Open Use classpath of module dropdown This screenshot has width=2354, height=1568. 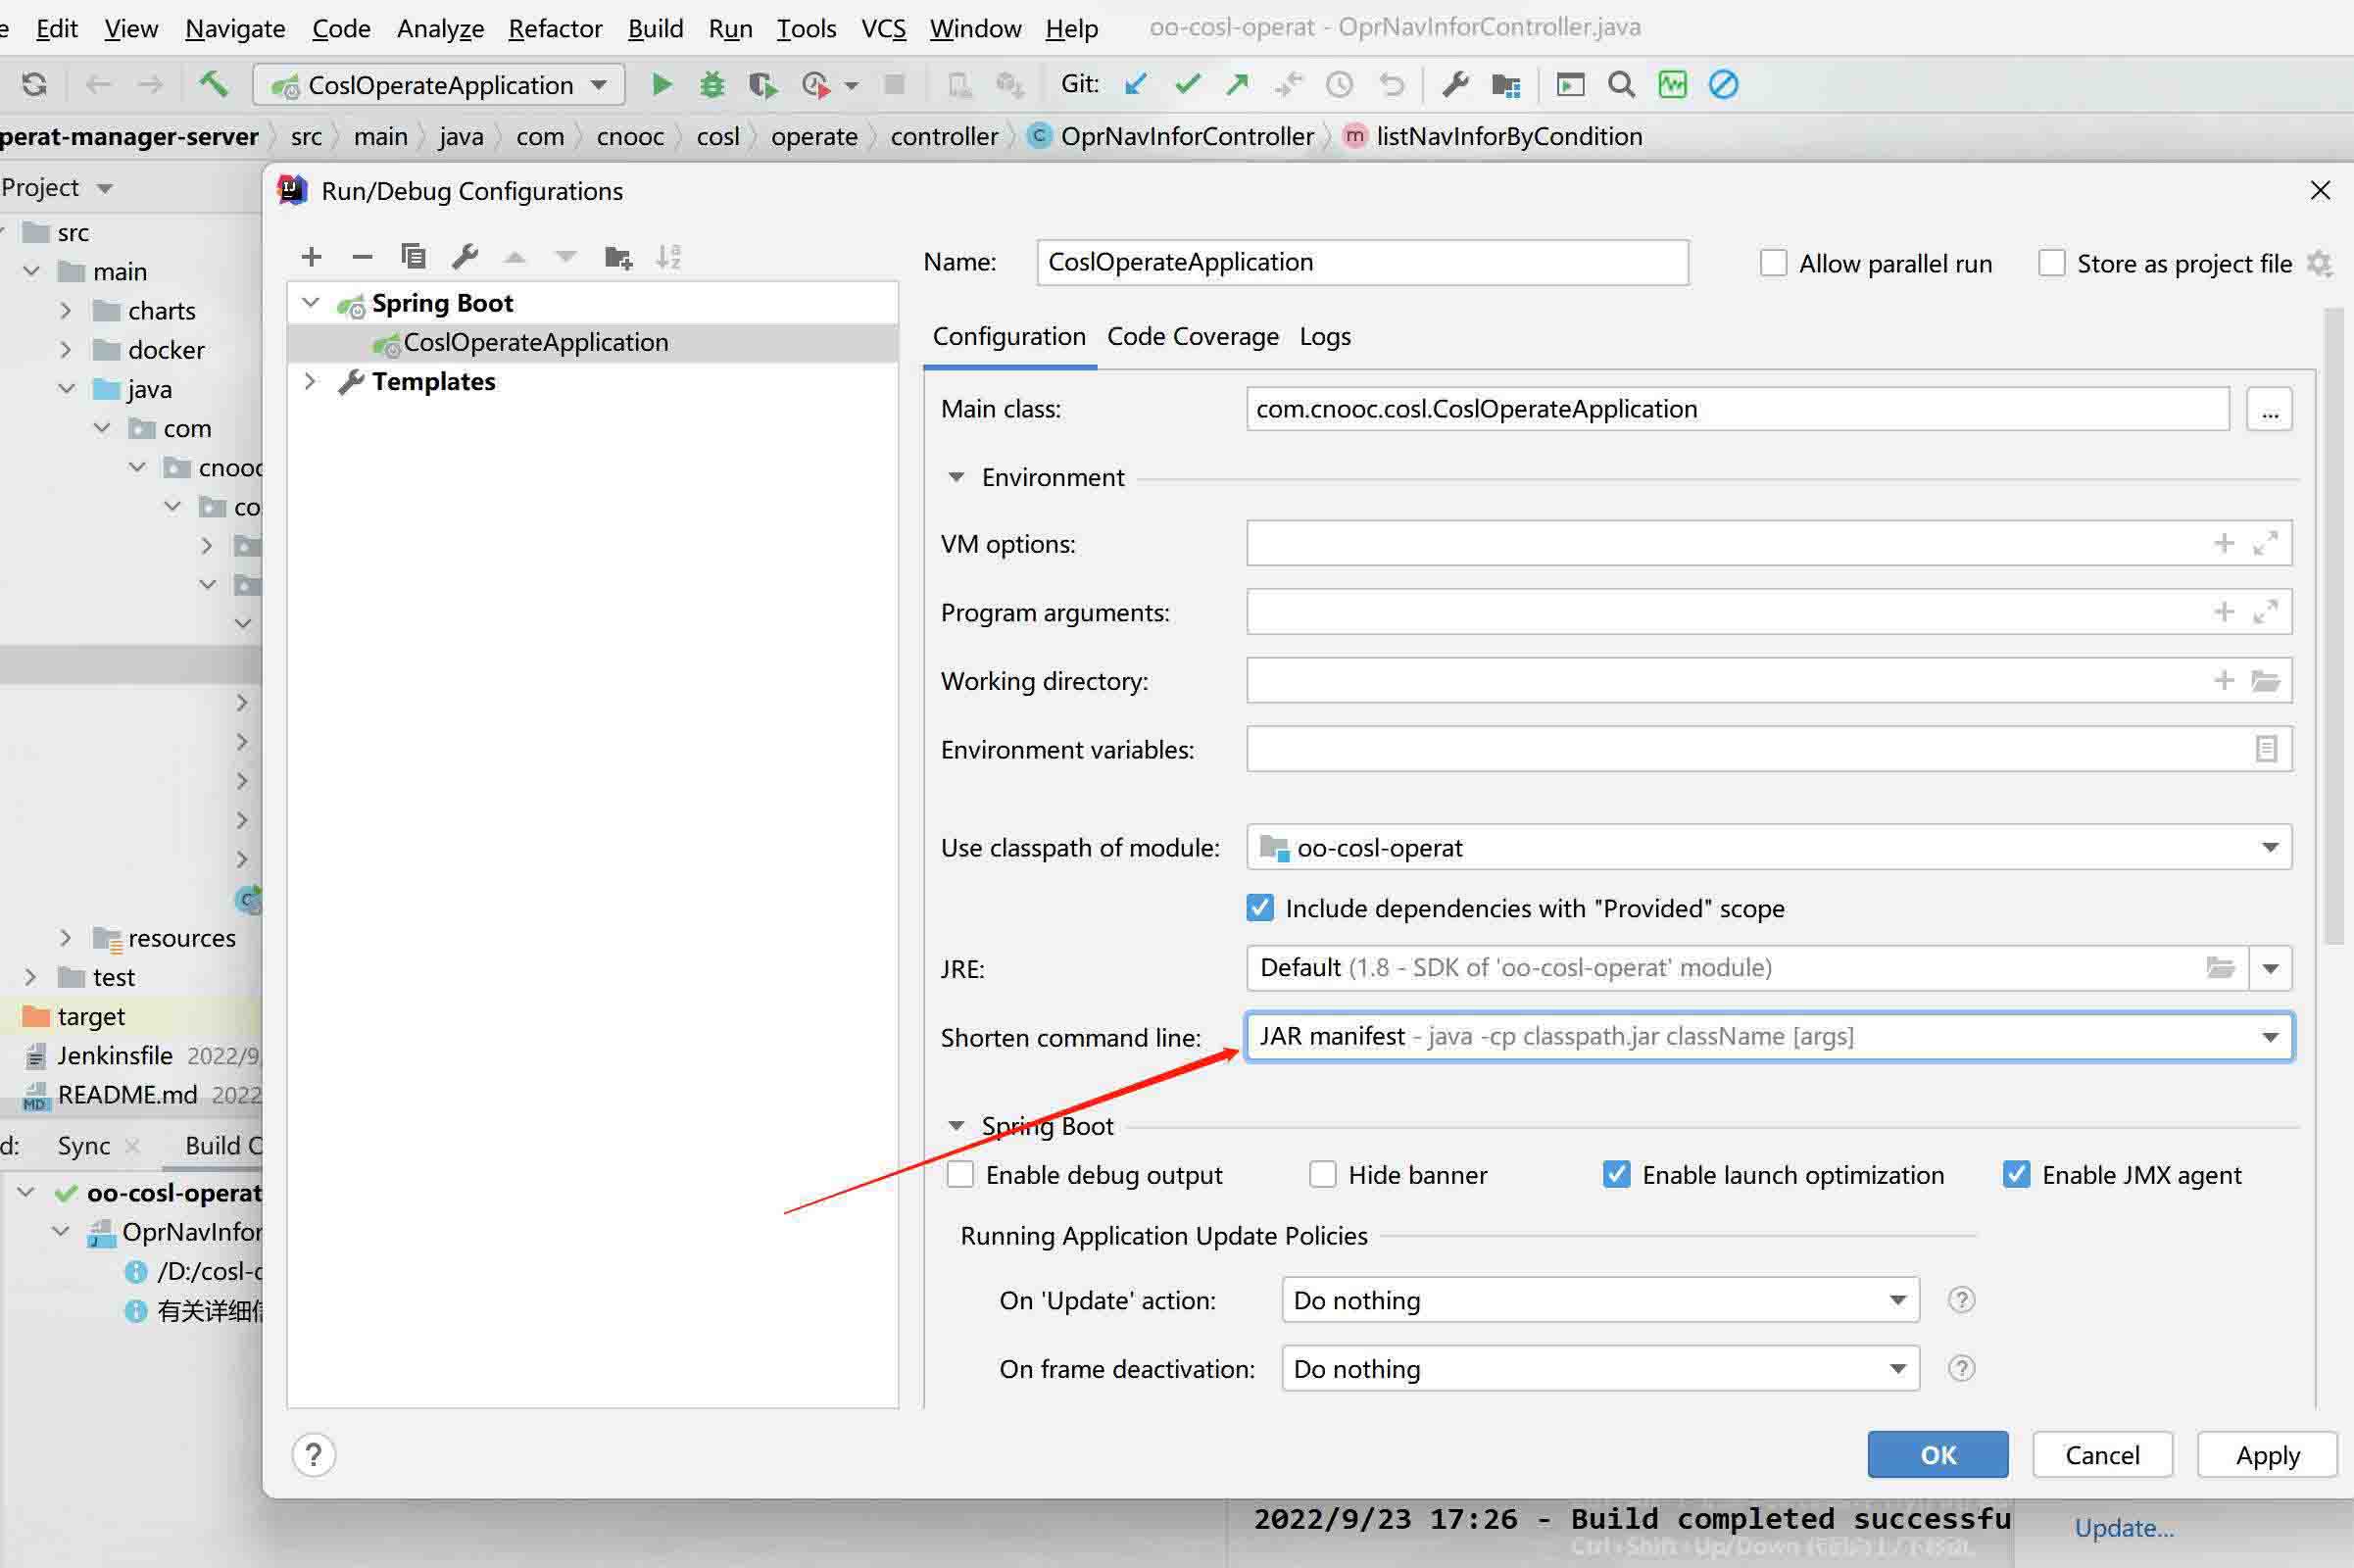pyautogui.click(x=1768, y=848)
